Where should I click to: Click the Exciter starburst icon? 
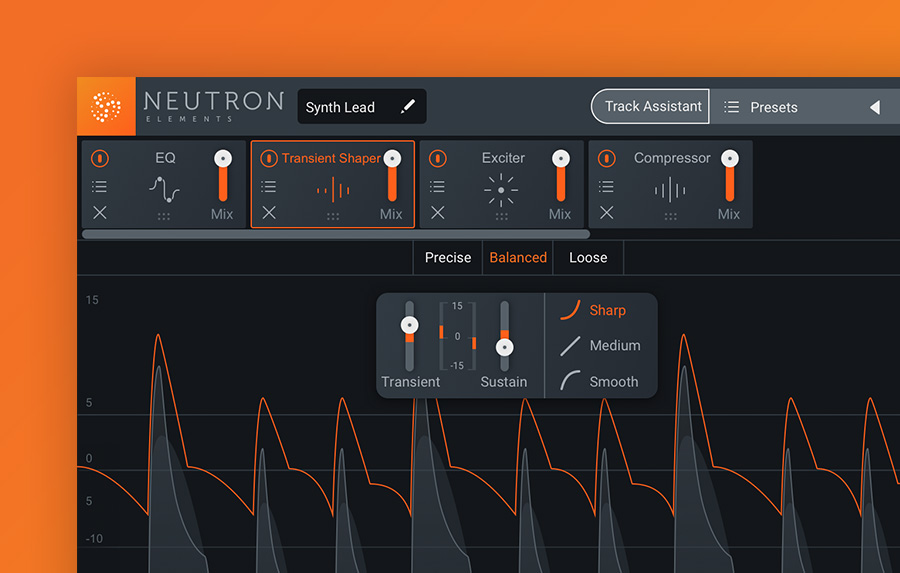(501, 189)
